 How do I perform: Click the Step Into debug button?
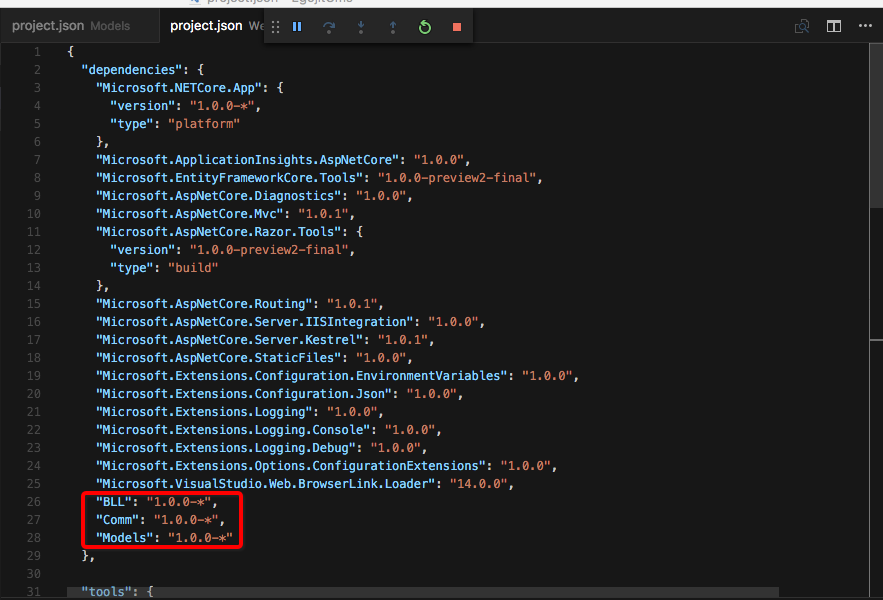(361, 26)
